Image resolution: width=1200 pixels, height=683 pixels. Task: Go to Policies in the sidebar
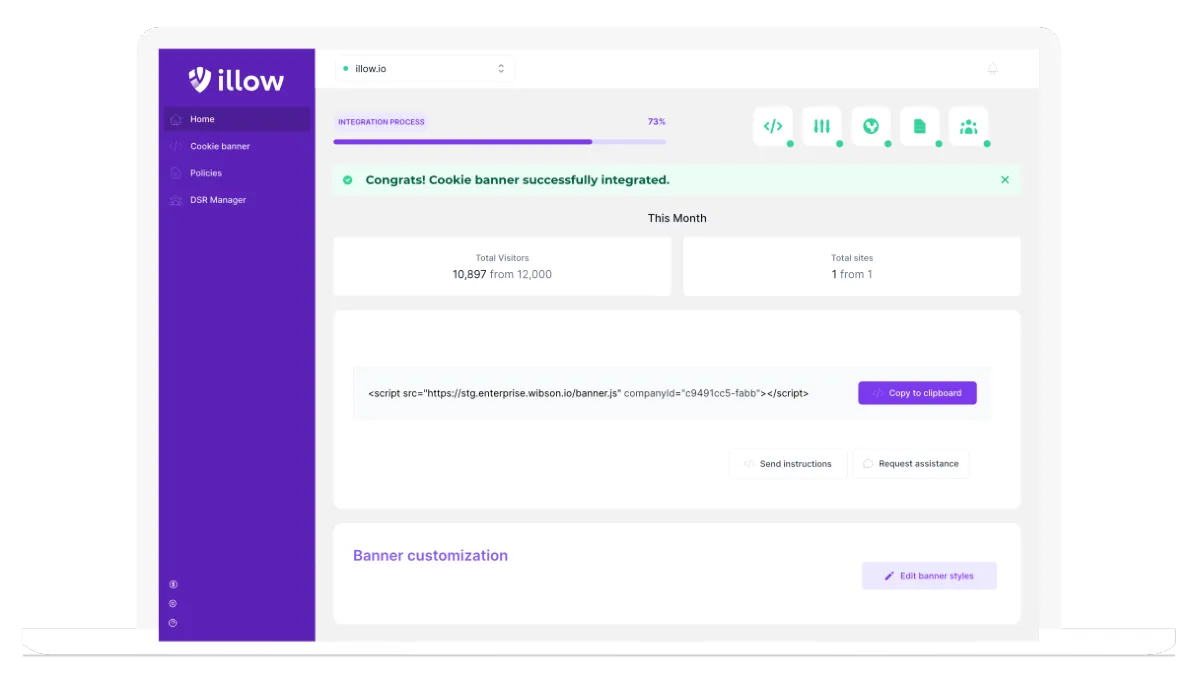[237, 173]
